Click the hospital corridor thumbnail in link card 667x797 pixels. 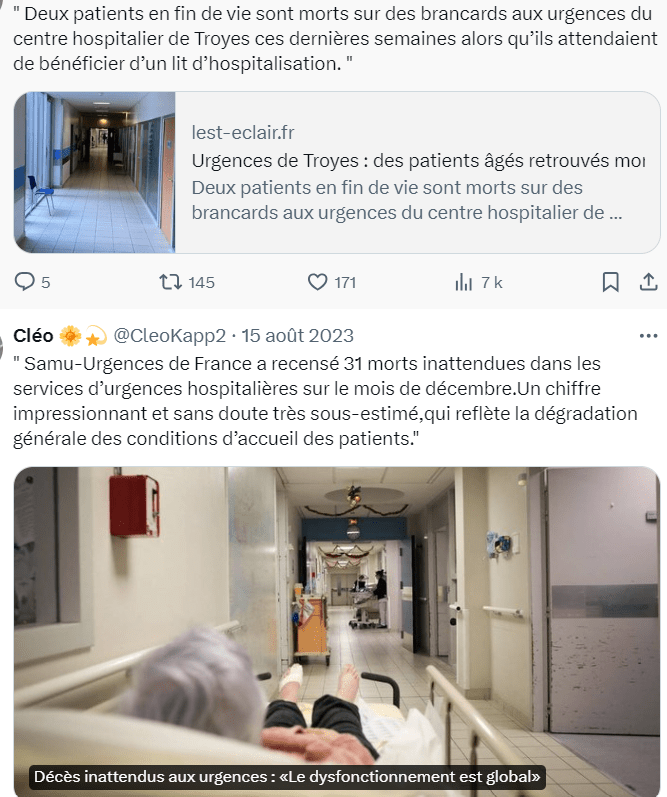point(95,172)
